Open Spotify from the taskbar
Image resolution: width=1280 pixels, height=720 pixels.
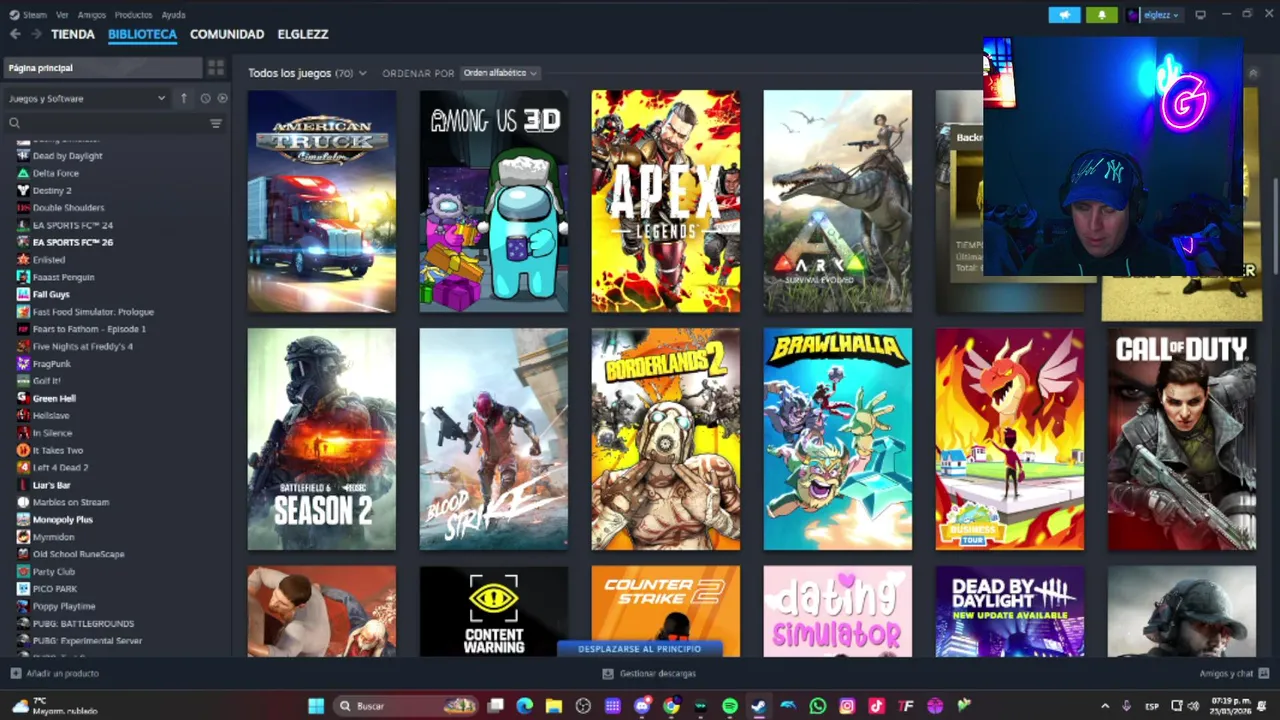pos(730,706)
